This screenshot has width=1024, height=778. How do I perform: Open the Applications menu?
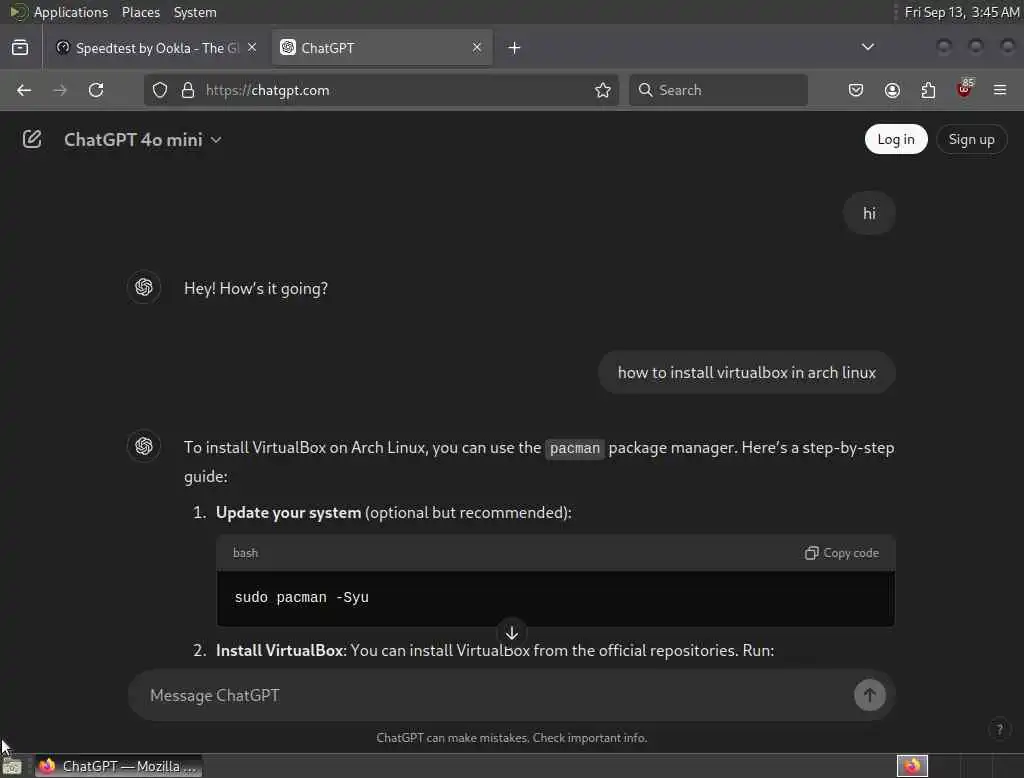pyautogui.click(x=71, y=12)
